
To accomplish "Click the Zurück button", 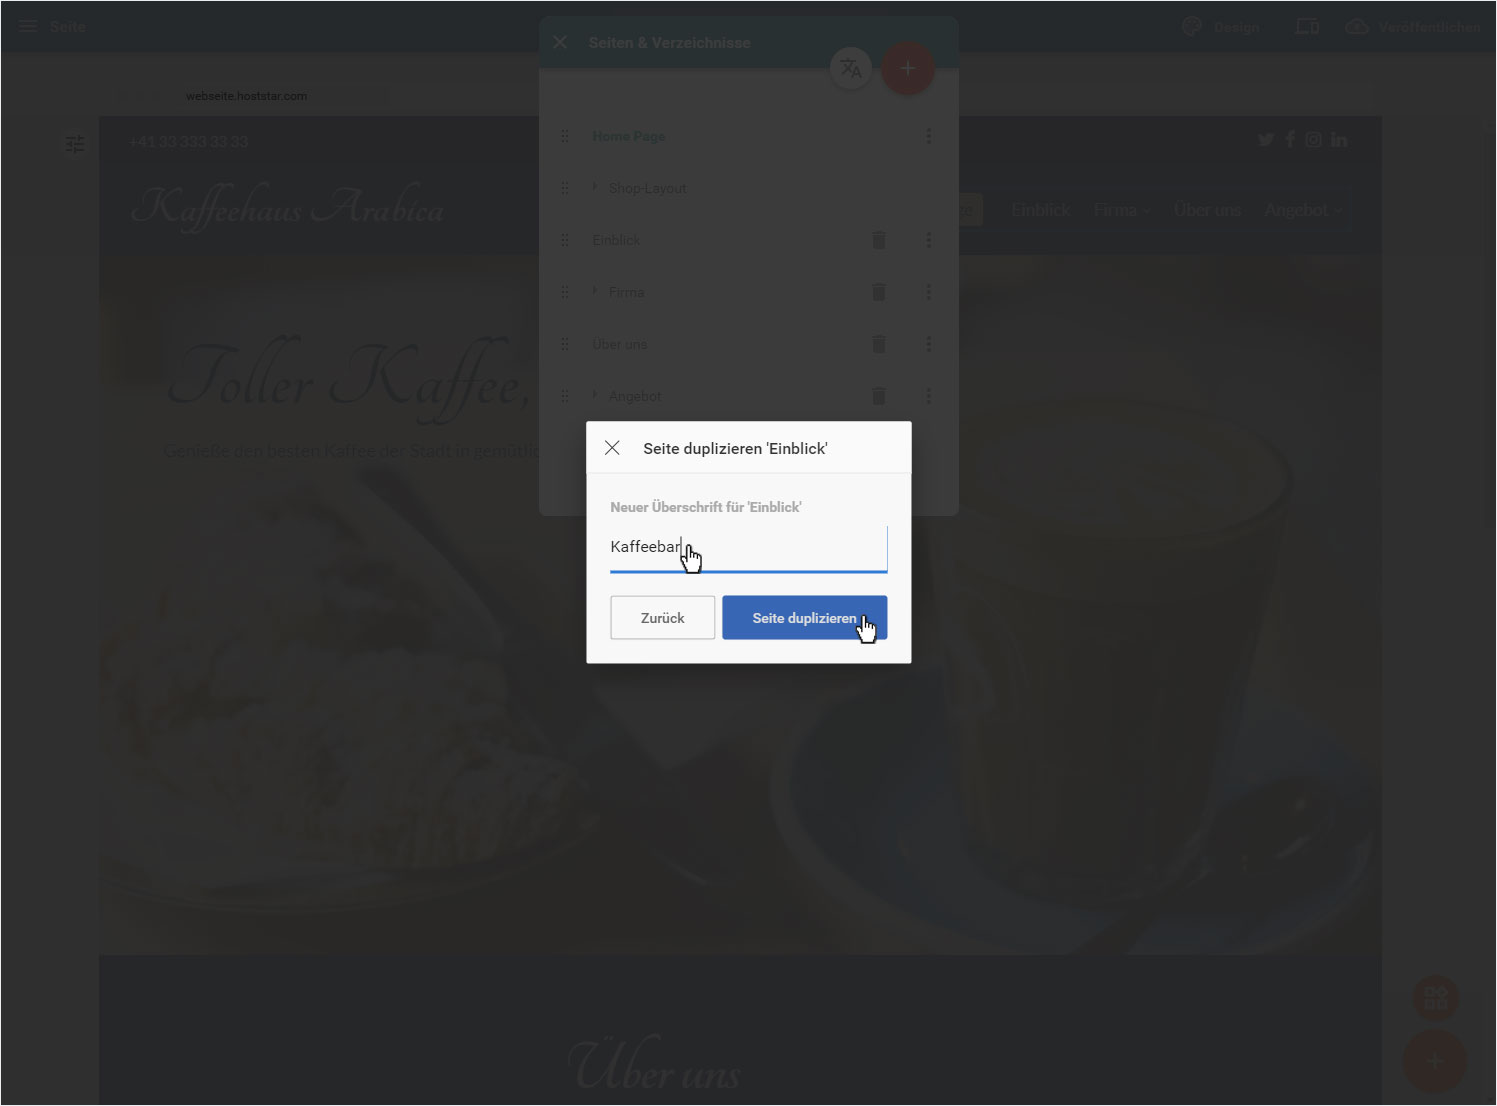I will pyautogui.click(x=663, y=618).
